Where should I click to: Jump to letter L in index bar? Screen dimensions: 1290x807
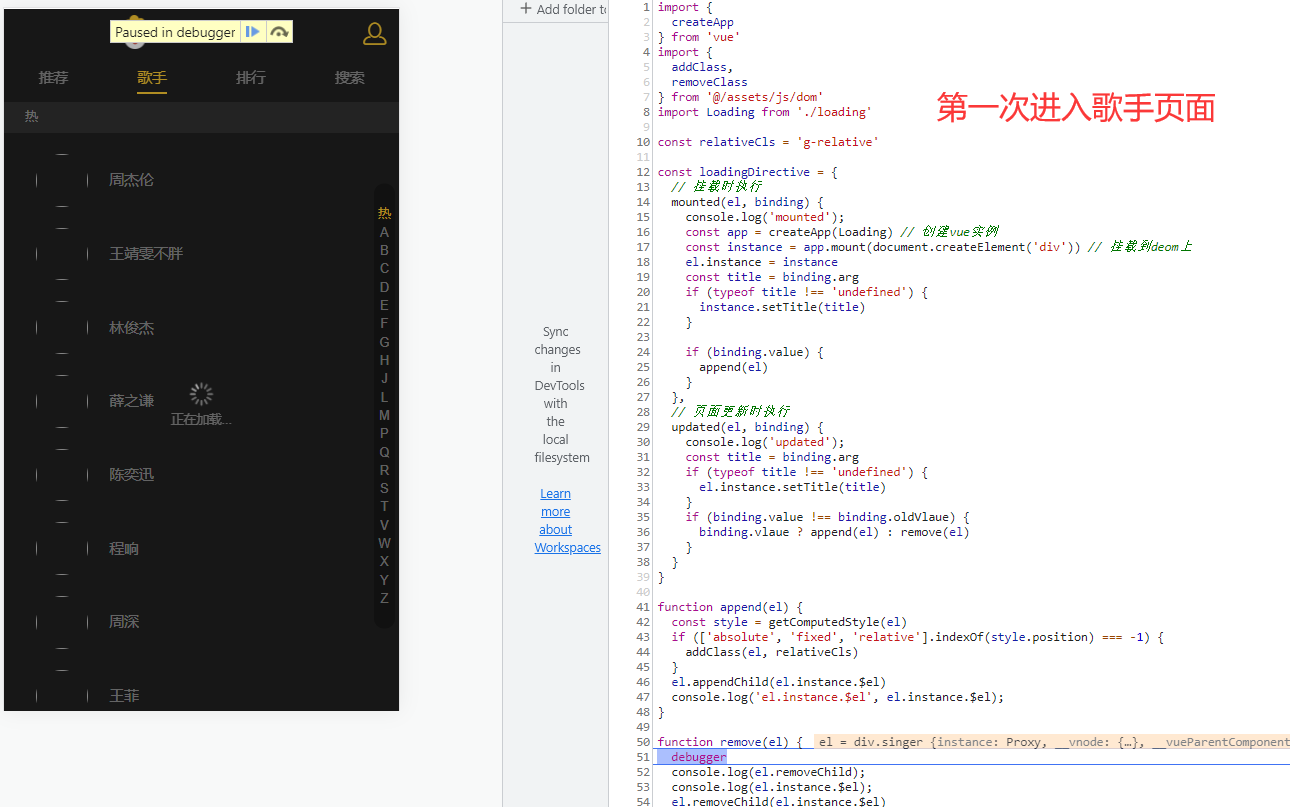pos(384,397)
